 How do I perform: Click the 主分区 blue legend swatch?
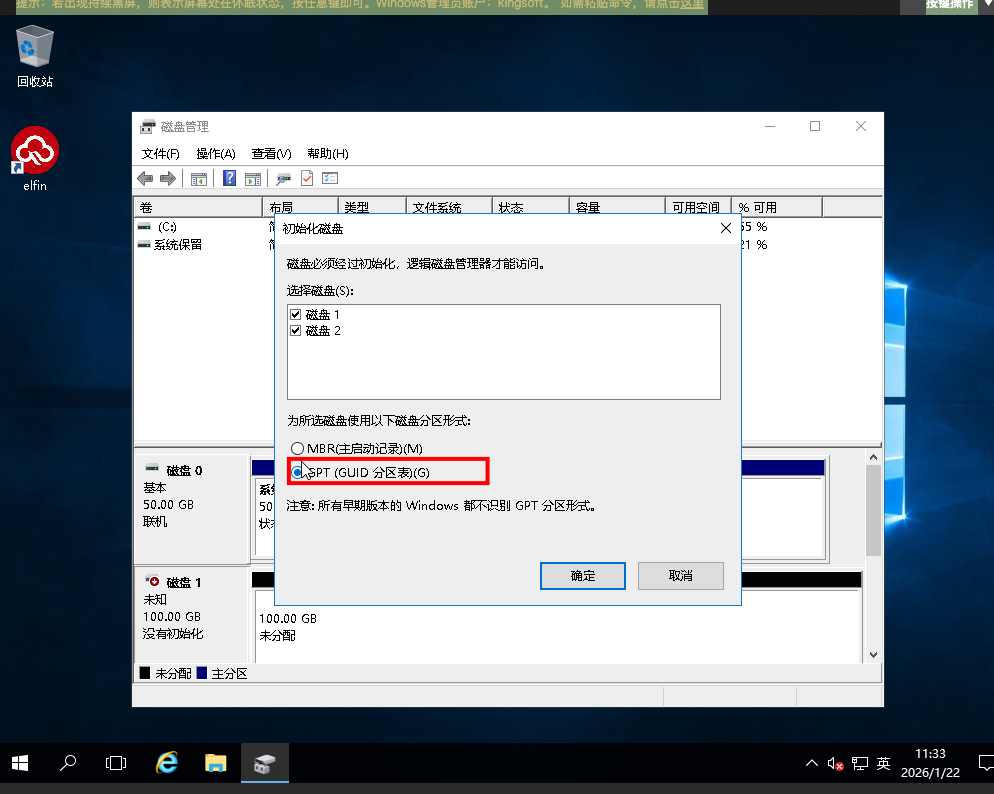pos(202,673)
